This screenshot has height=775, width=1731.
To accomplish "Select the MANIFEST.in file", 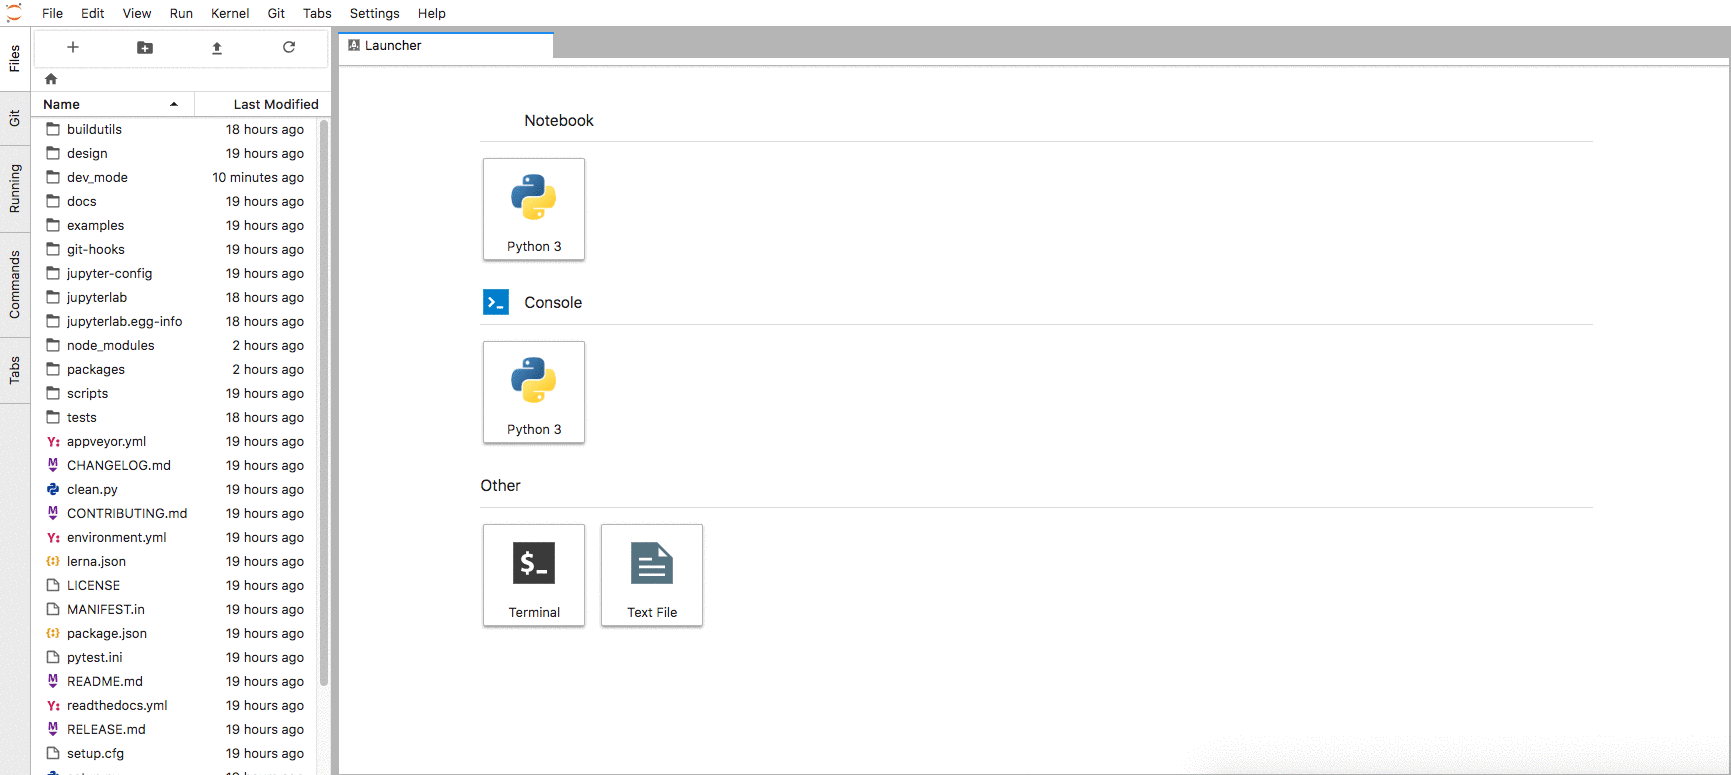I will (174, 609).
